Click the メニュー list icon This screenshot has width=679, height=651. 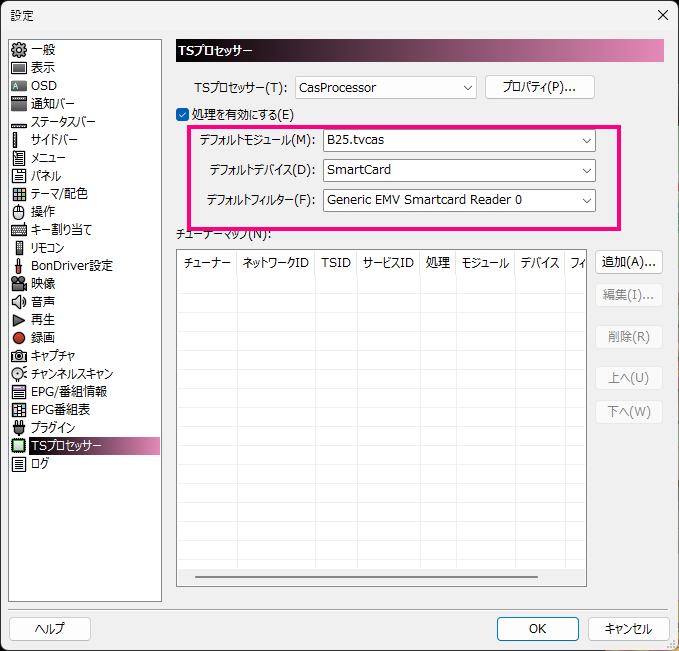click(x=19, y=158)
